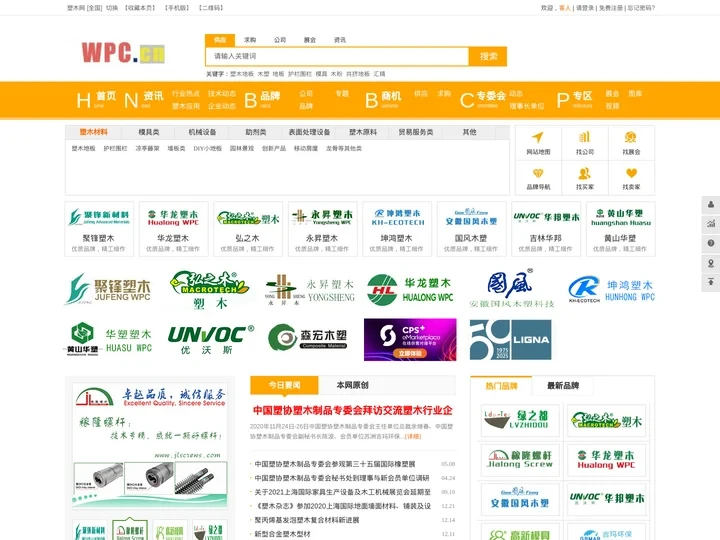This screenshot has height=540, width=720.
Task: Click the back-to-top arrow sidebar icon
Action: coord(710,282)
